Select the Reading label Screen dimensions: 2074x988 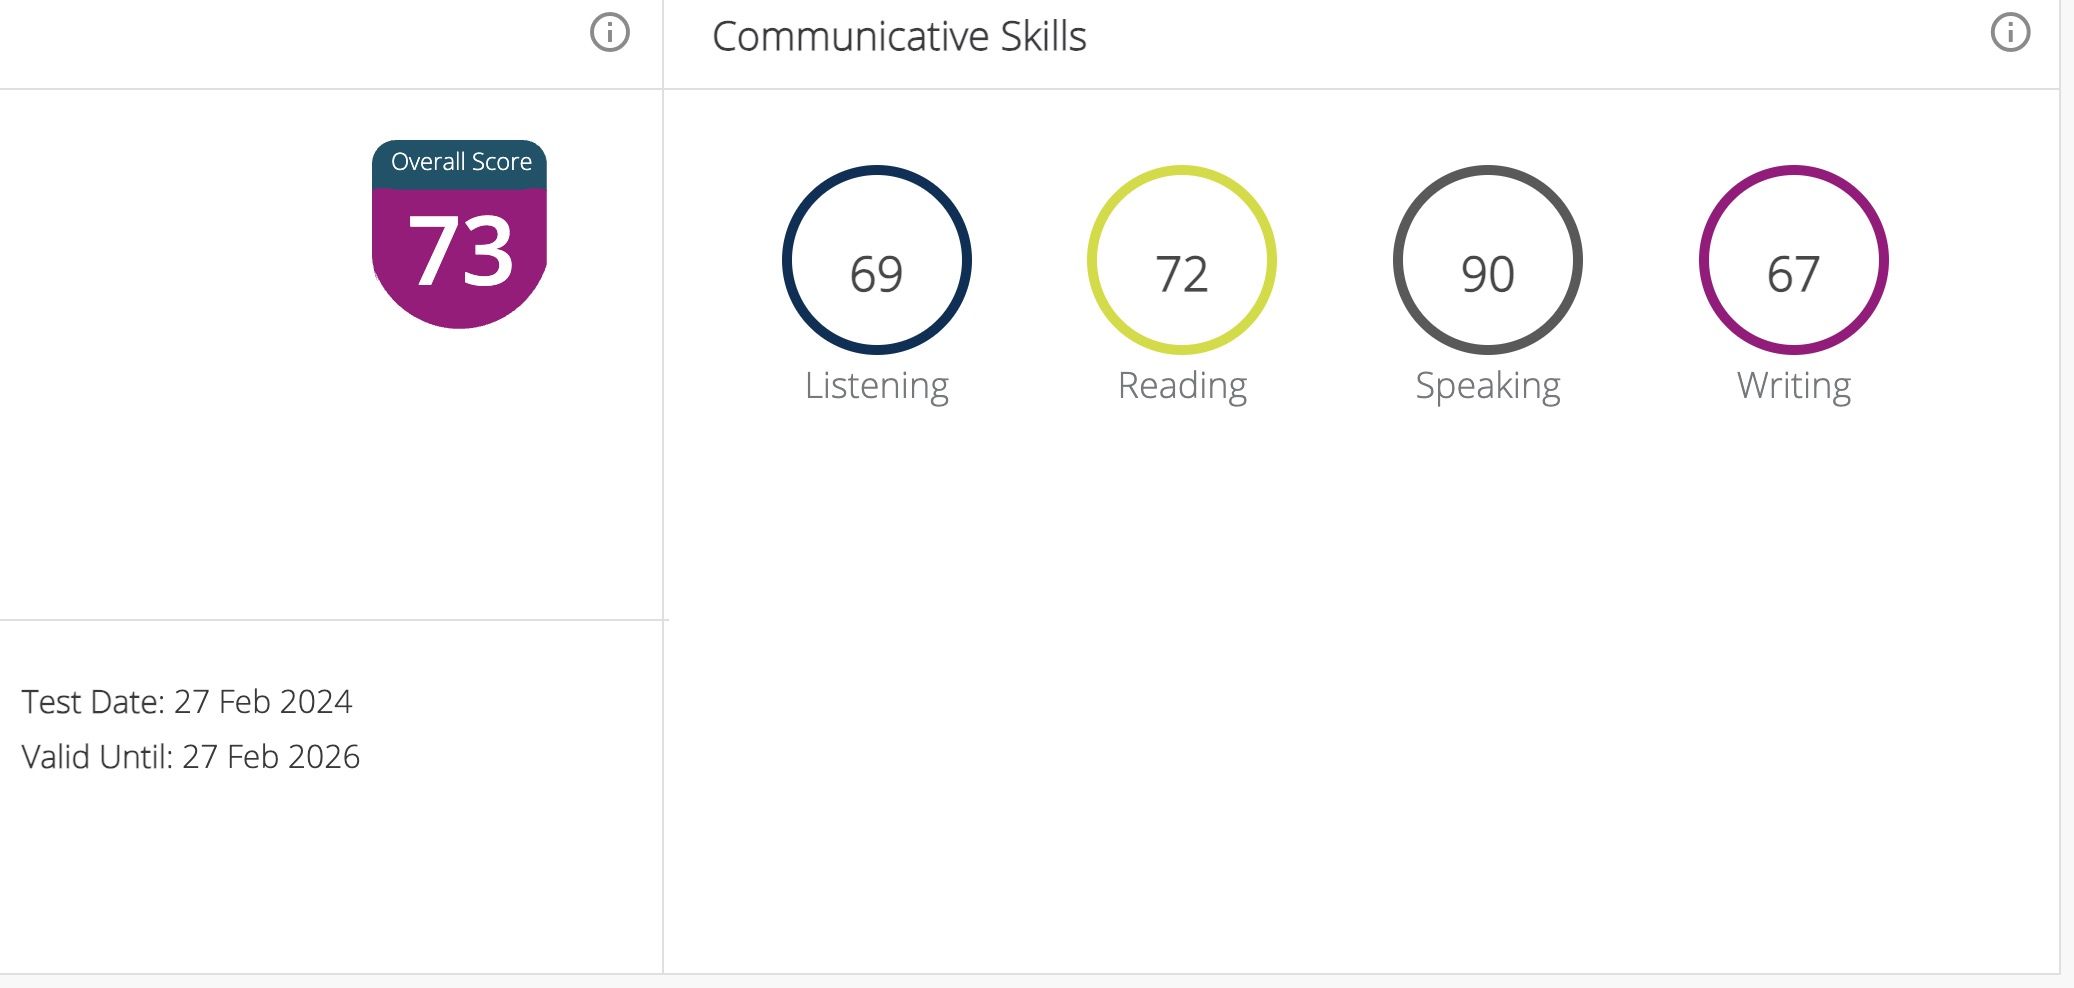click(x=1182, y=386)
